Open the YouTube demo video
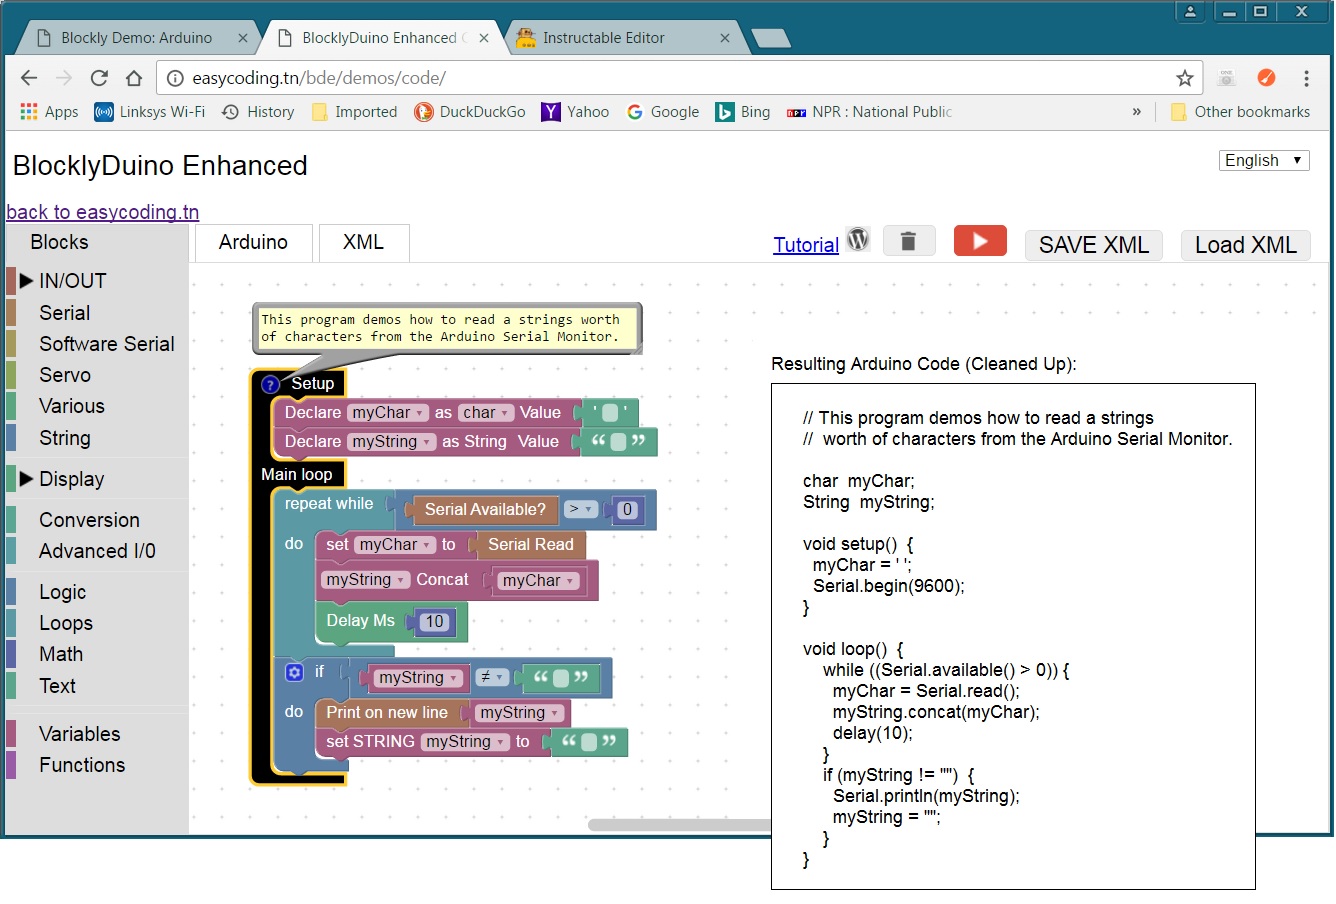The height and width of the screenshot is (904, 1336). pos(979,240)
